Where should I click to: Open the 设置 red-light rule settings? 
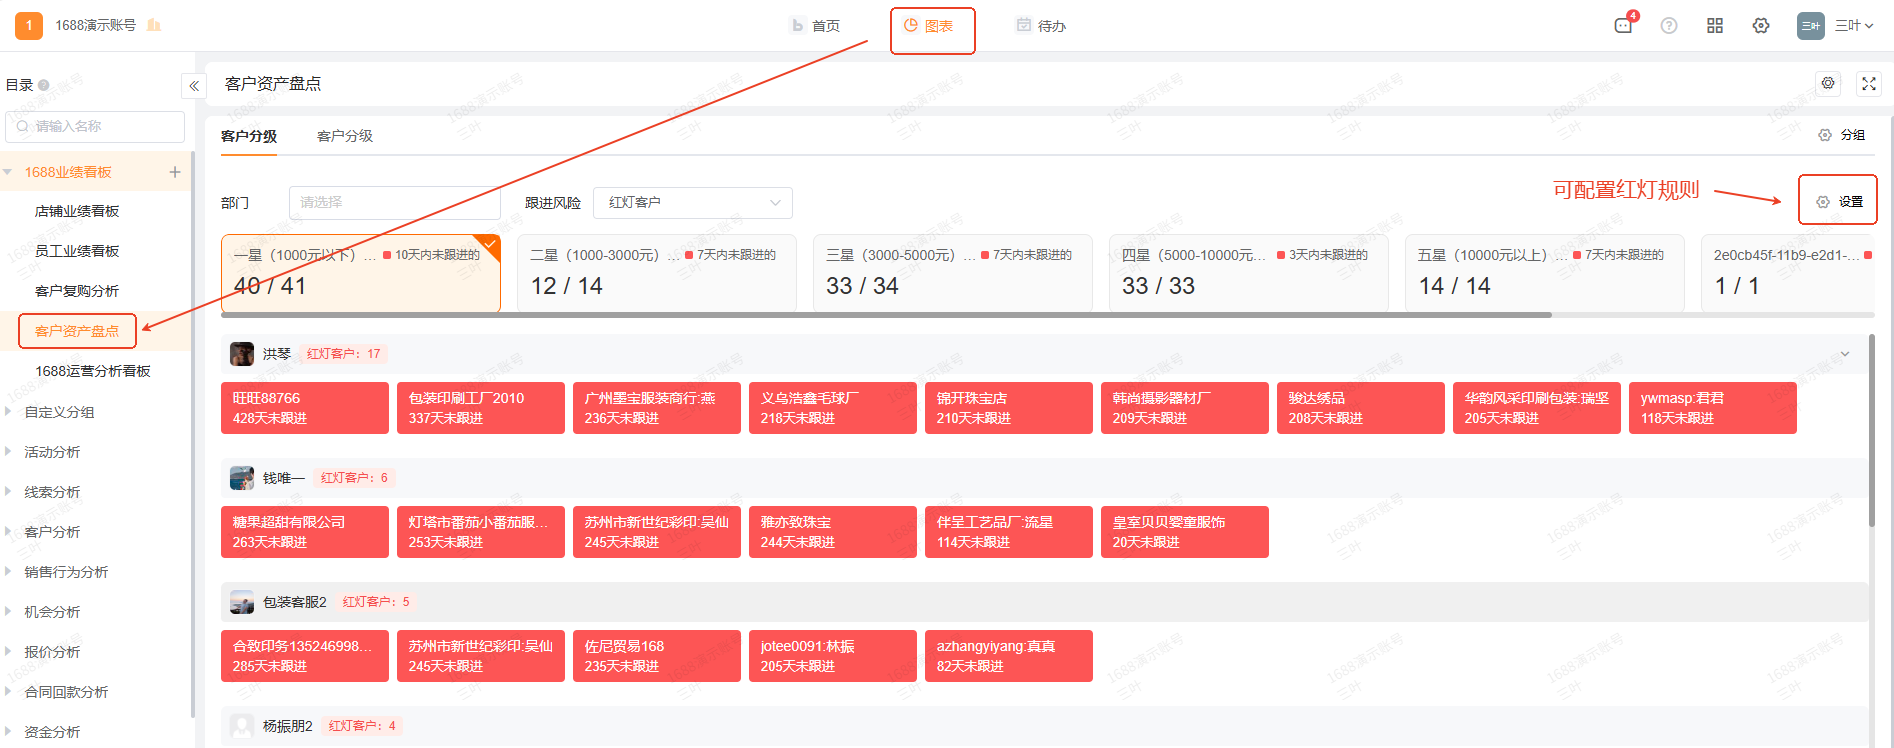click(1840, 202)
